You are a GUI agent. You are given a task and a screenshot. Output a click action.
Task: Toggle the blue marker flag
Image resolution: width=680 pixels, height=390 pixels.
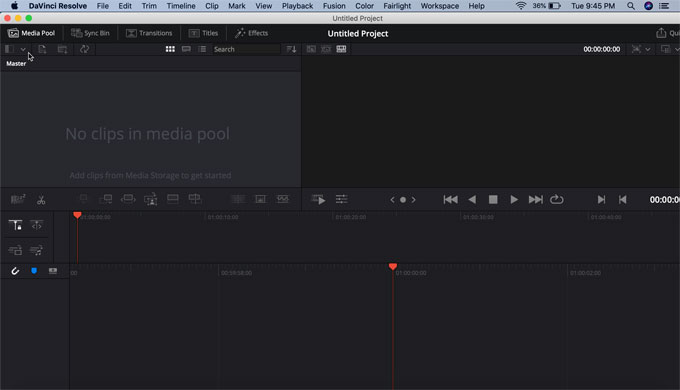click(x=34, y=271)
